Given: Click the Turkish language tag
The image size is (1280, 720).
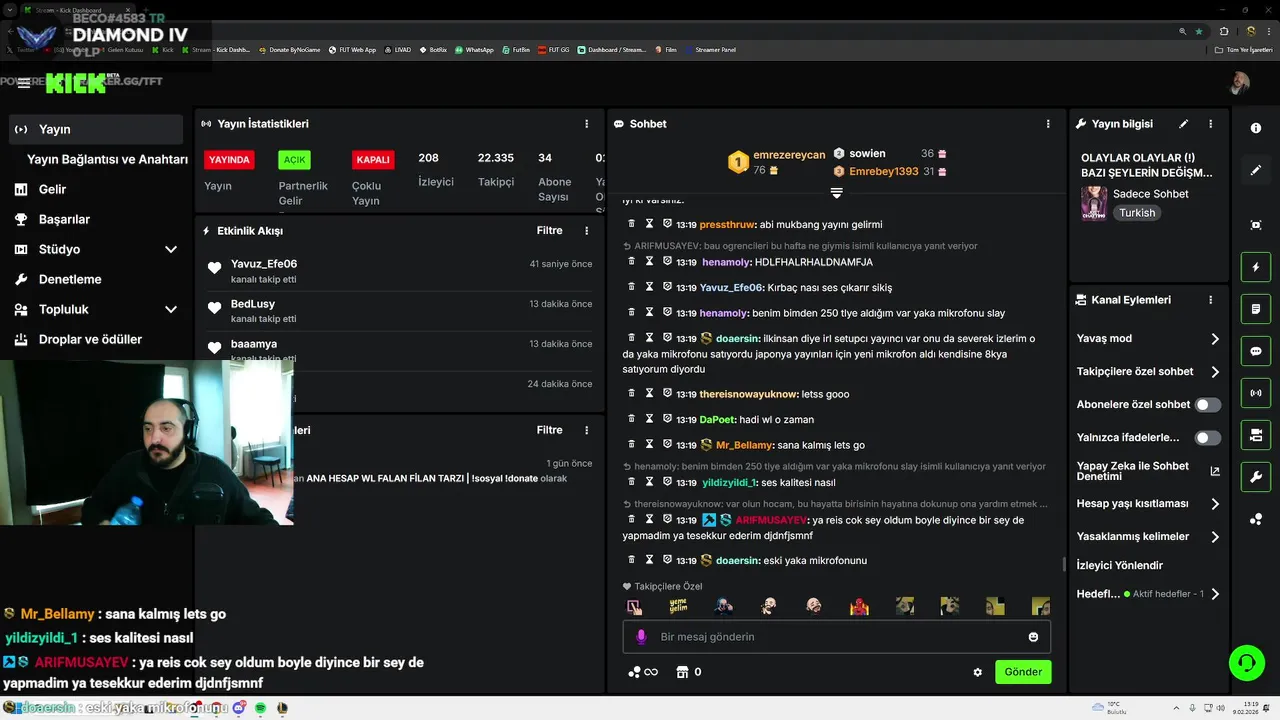Looking at the screenshot, I should pos(1137,213).
